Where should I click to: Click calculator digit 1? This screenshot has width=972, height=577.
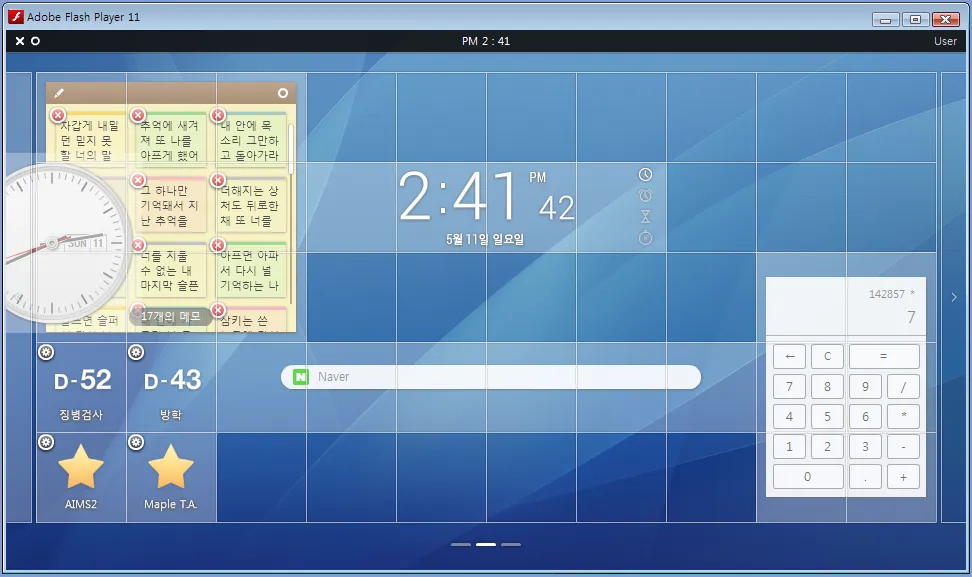click(789, 447)
